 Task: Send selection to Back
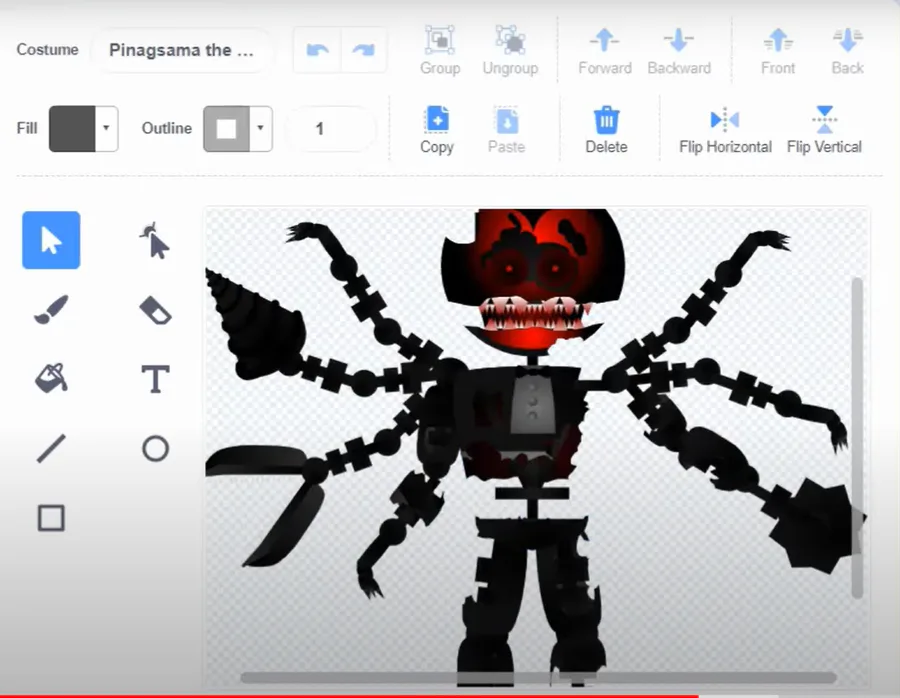tap(848, 51)
